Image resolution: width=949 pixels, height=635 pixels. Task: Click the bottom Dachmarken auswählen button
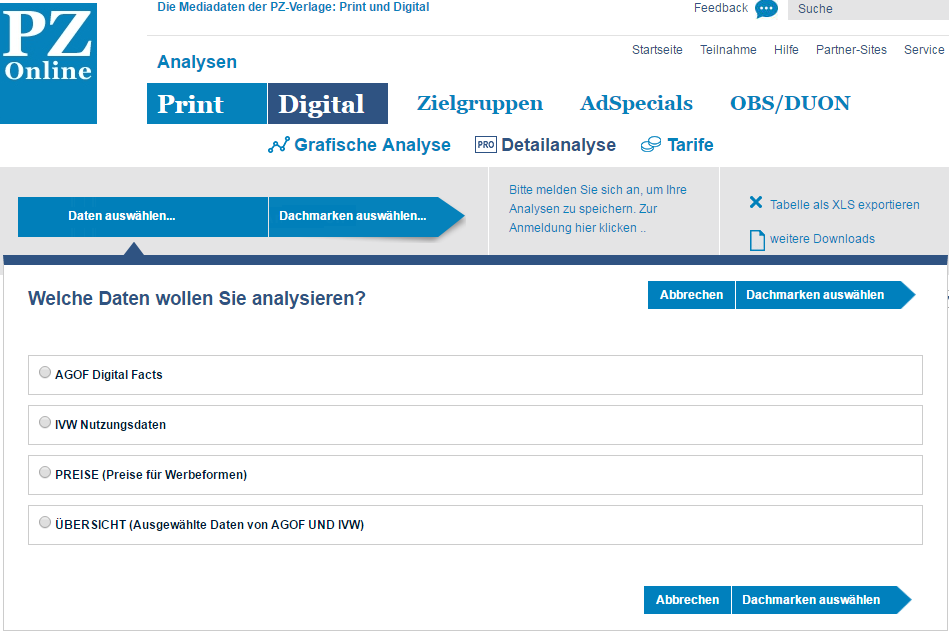point(811,600)
